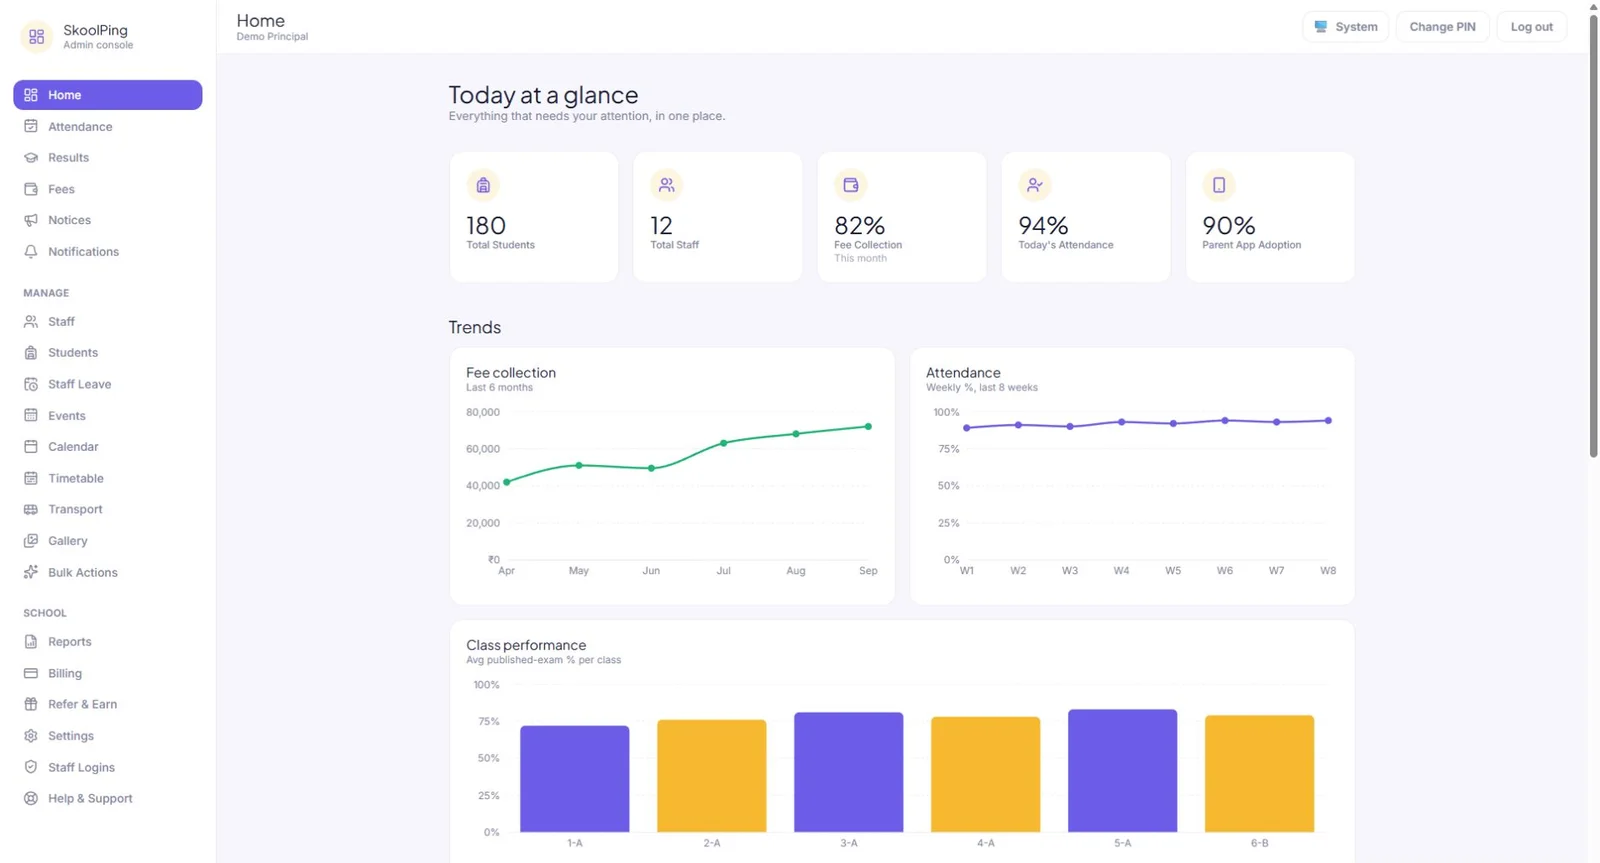Click the Sep point on Fee collection chart

(x=868, y=427)
